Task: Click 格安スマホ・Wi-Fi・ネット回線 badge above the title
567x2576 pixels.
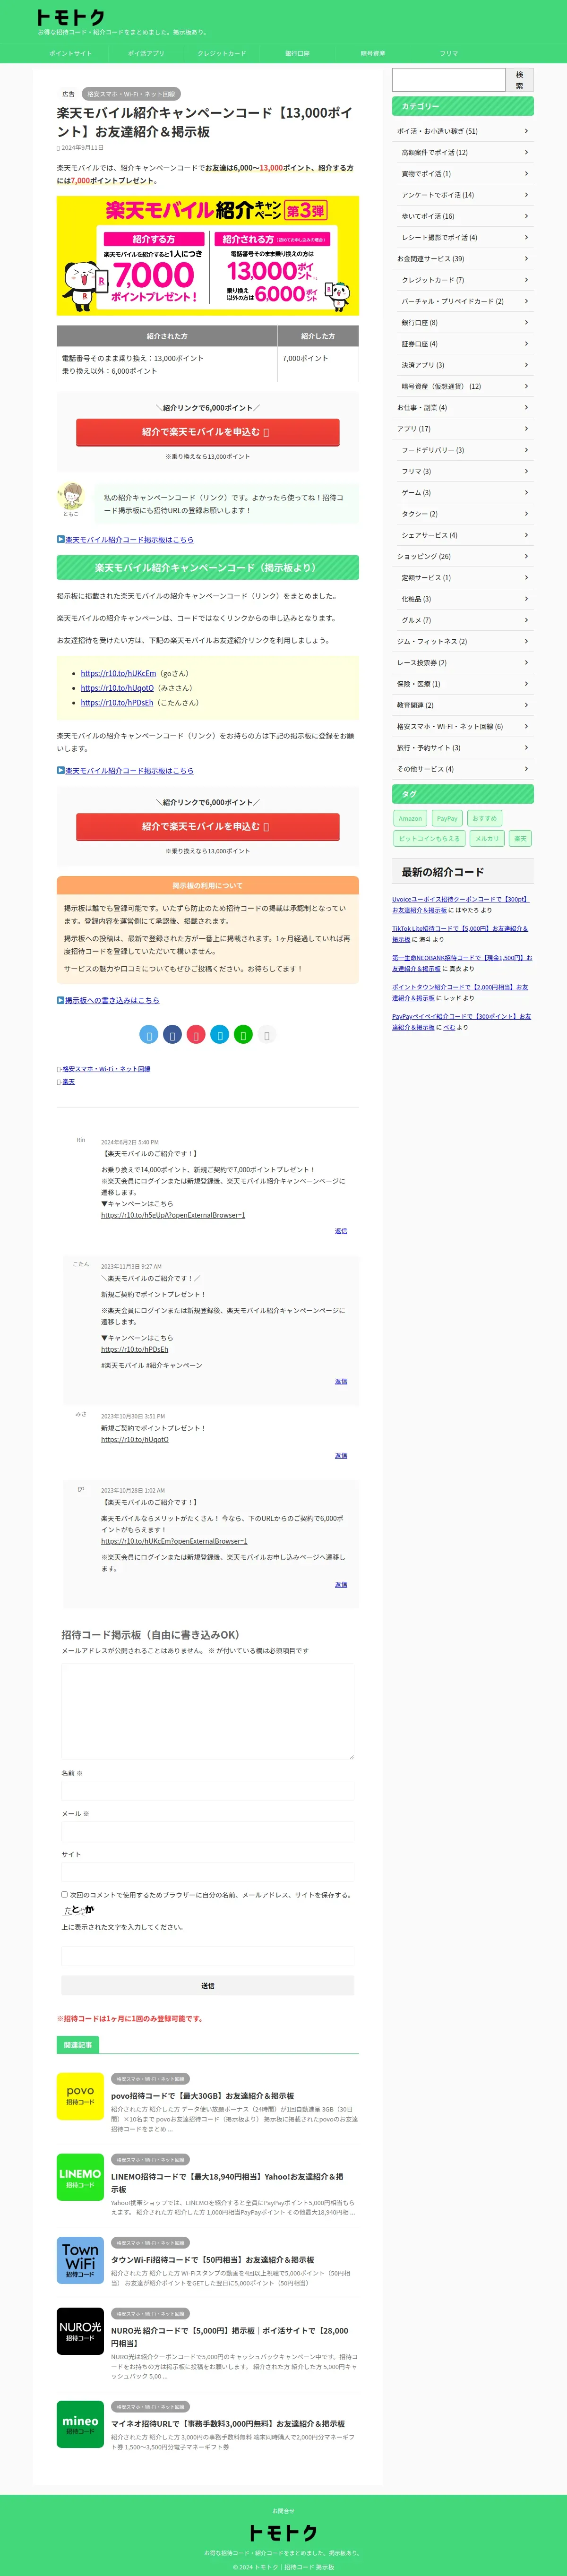Action: point(131,94)
